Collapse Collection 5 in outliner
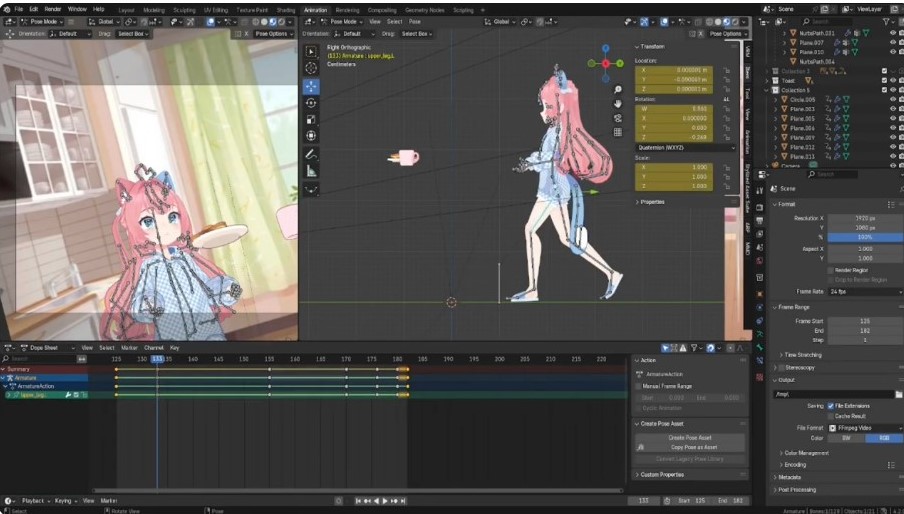This screenshot has width=904, height=514. 767,90
